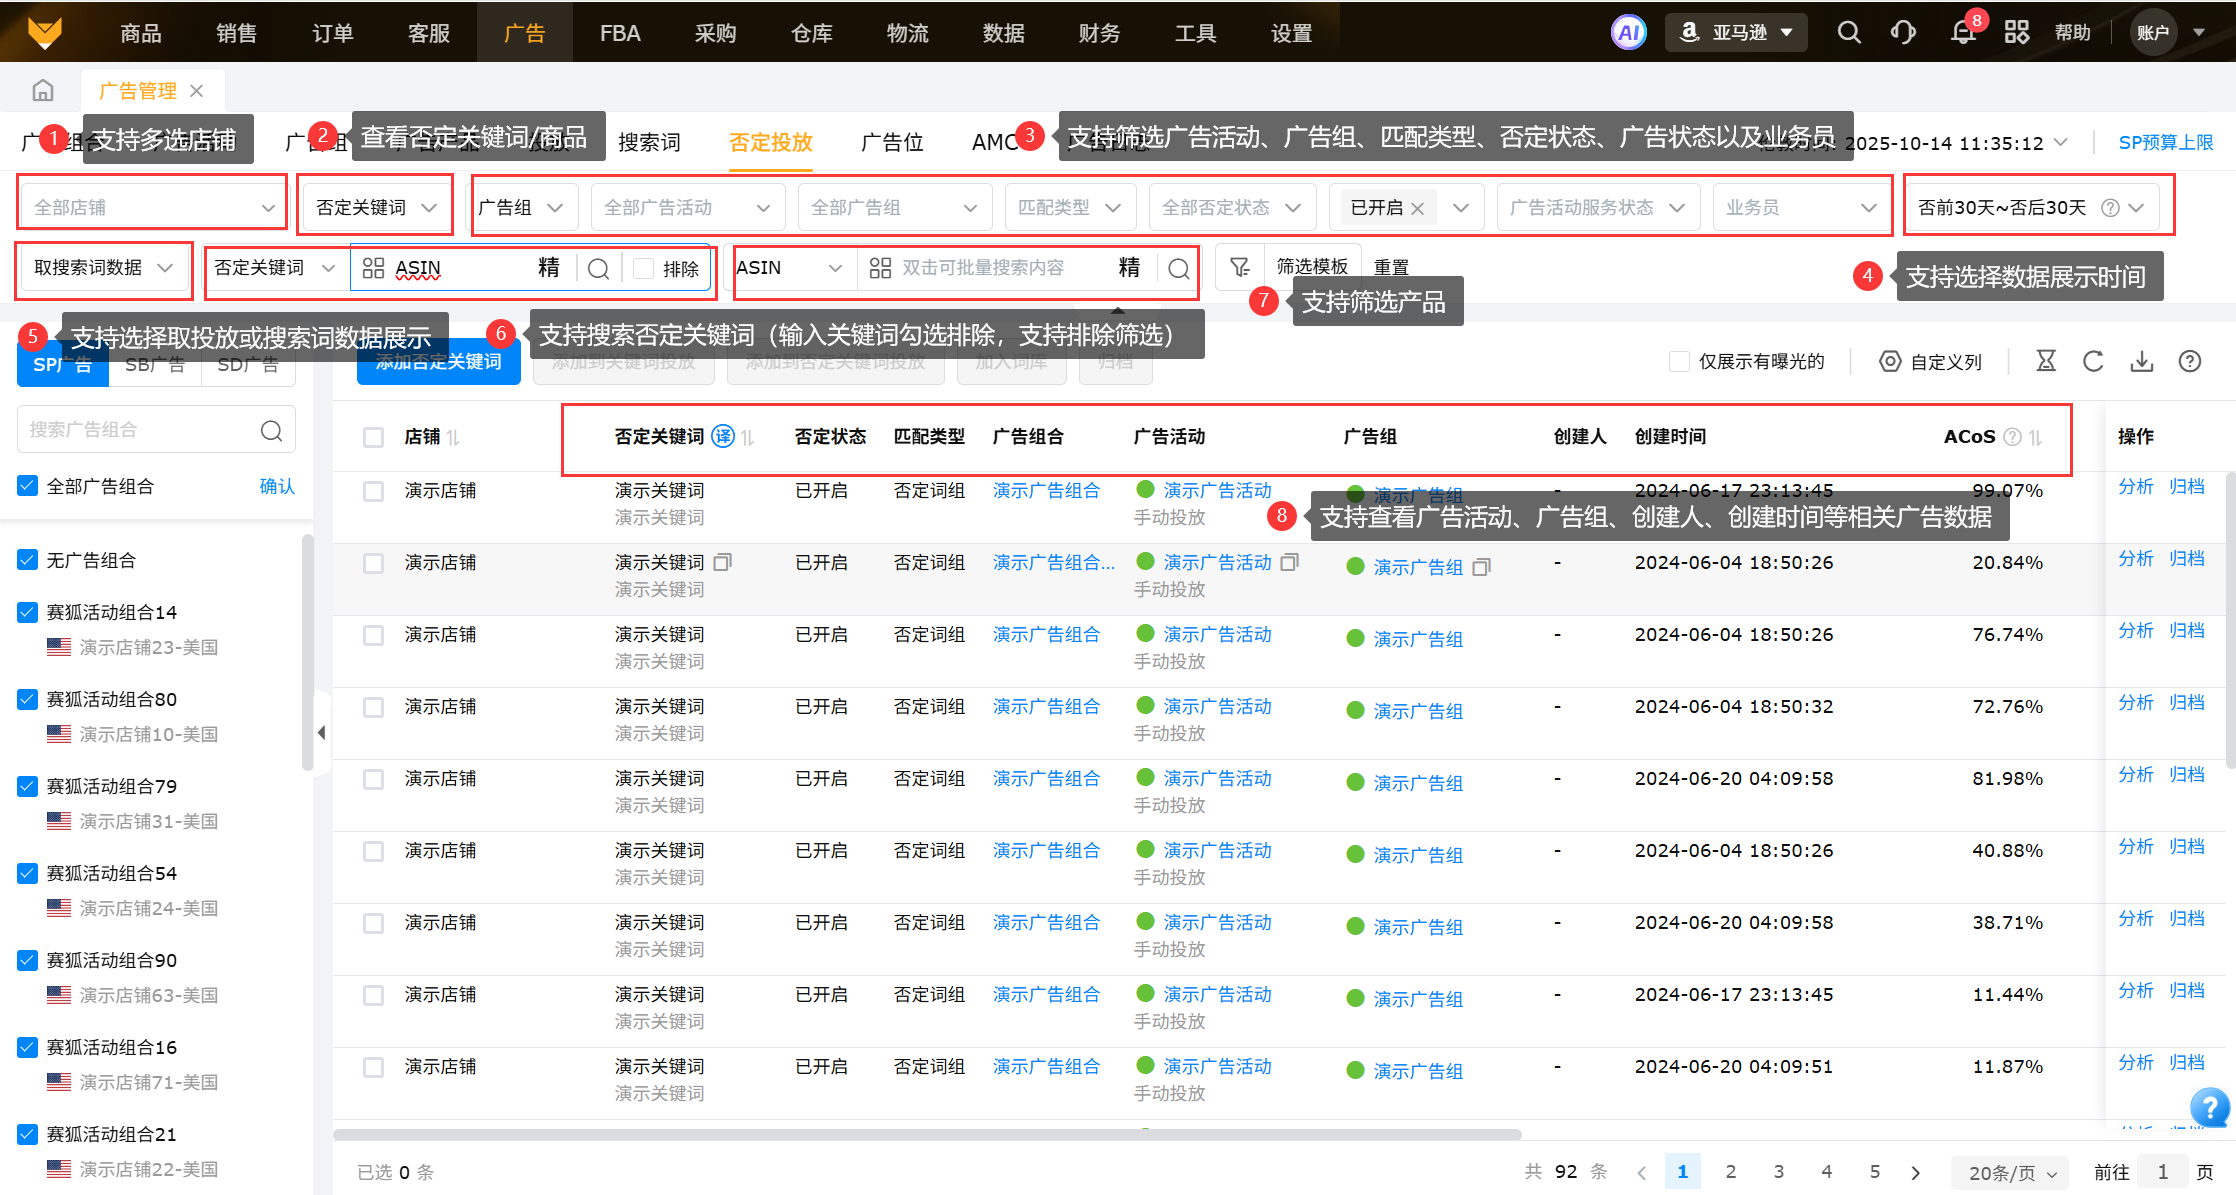Click the customer support headset icon
Image resolution: width=2236 pixels, height=1195 pixels.
point(1903,33)
